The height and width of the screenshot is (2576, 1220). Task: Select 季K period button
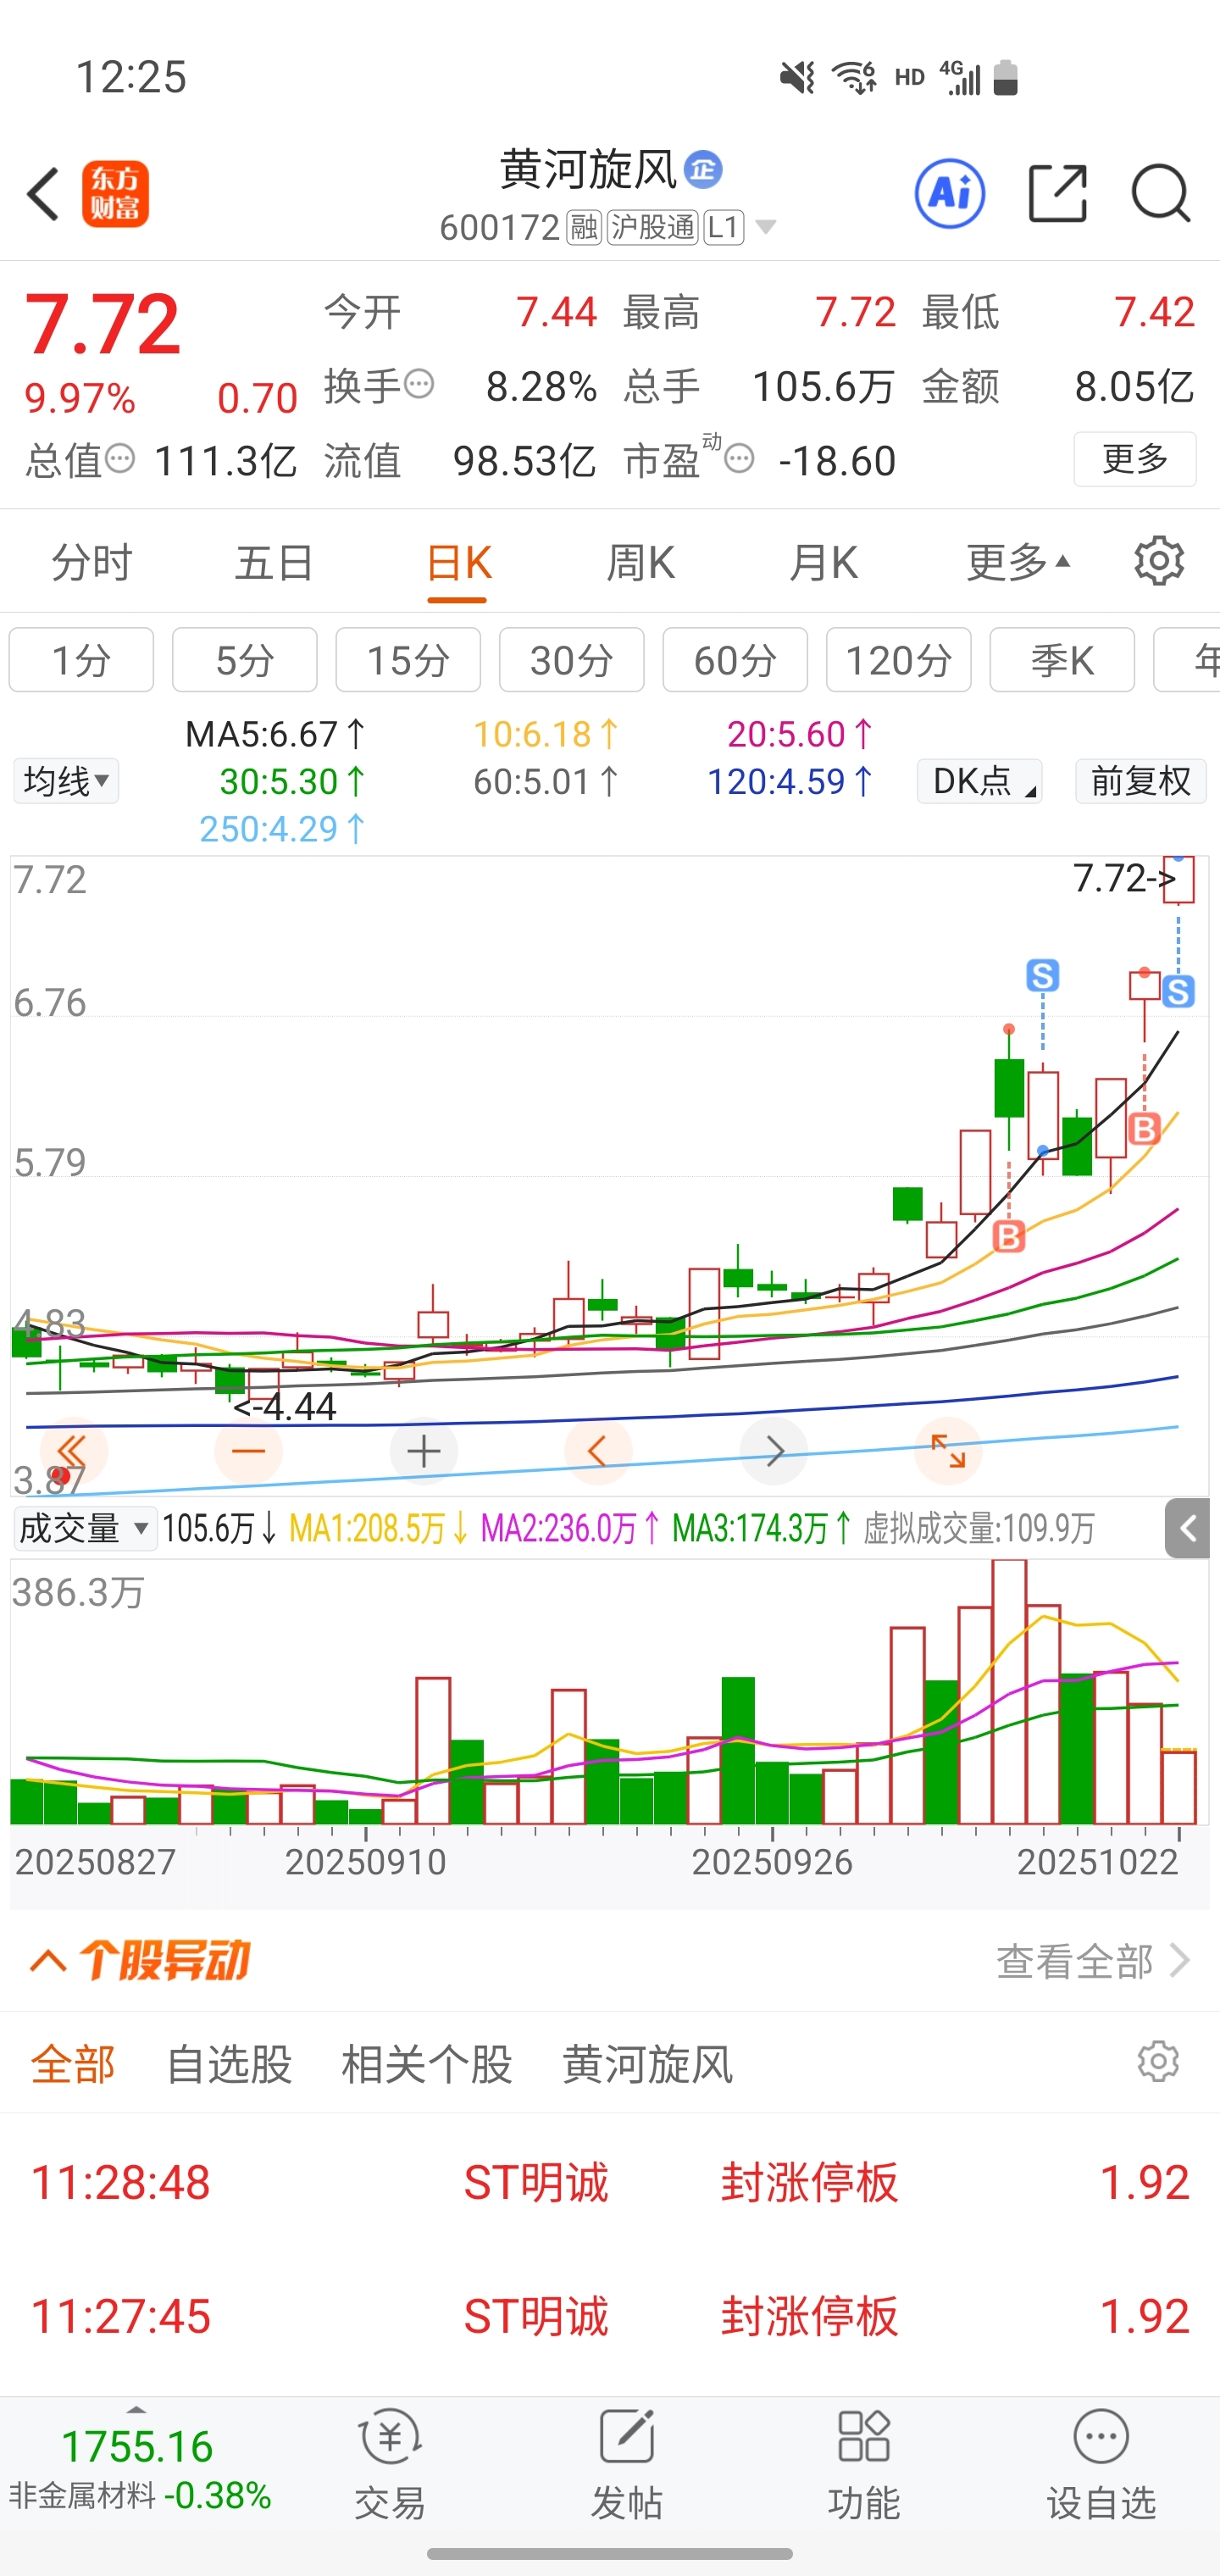point(1062,660)
